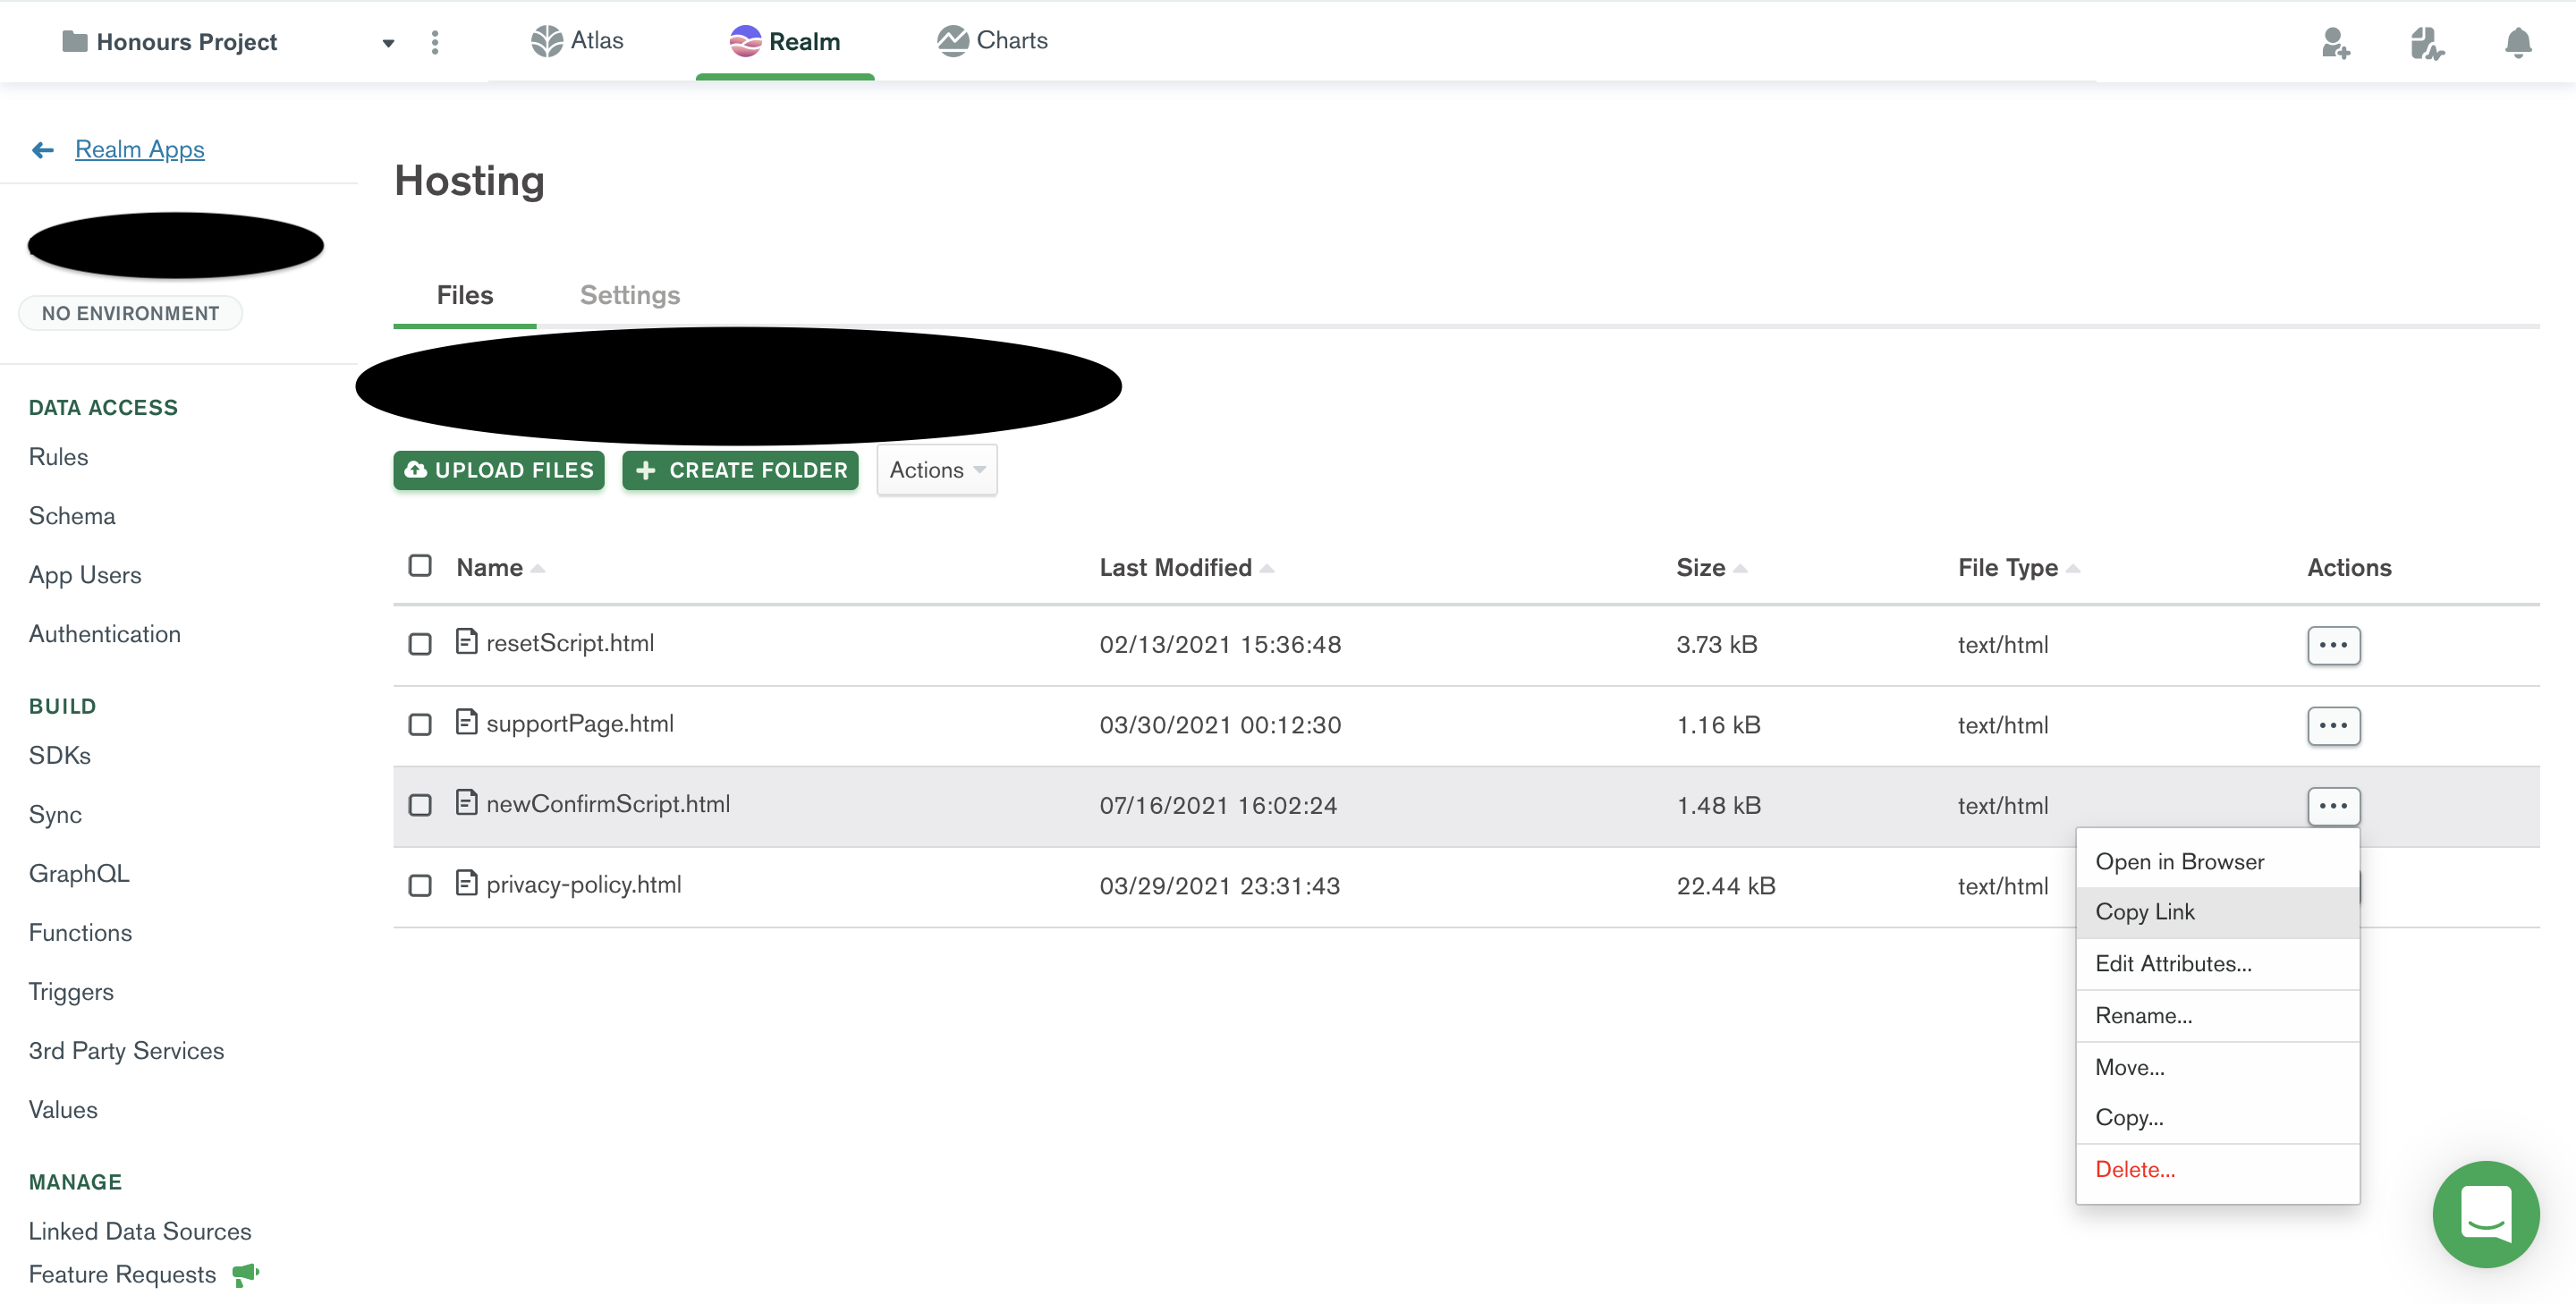Open the project options three-dot menu
The width and height of the screenshot is (2576, 1304).
pyautogui.click(x=434, y=42)
